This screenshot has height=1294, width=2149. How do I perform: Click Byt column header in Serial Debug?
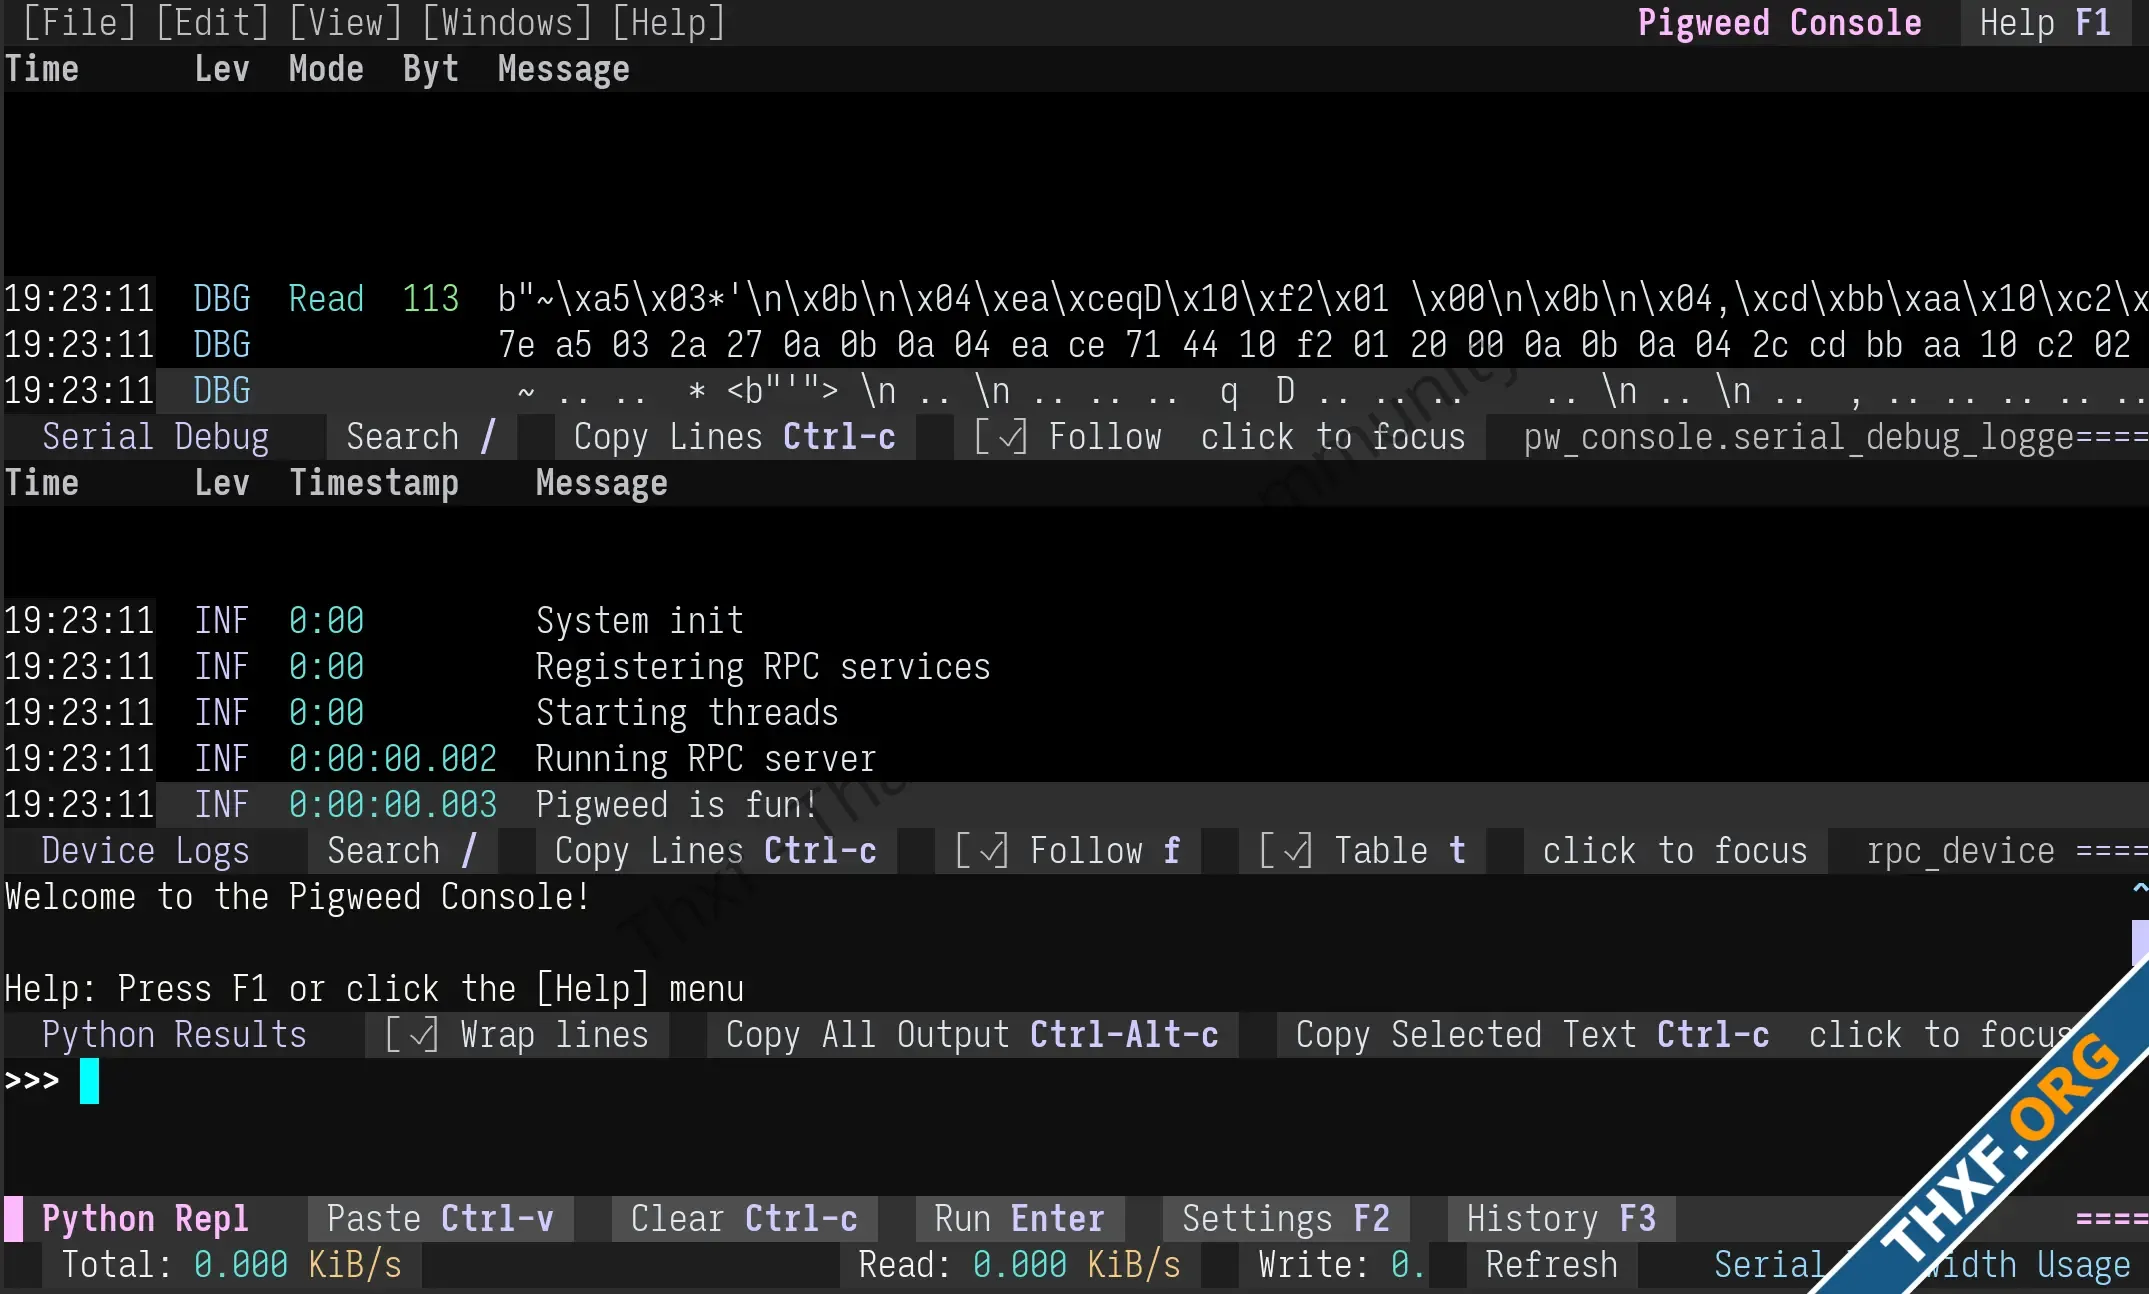click(x=431, y=69)
